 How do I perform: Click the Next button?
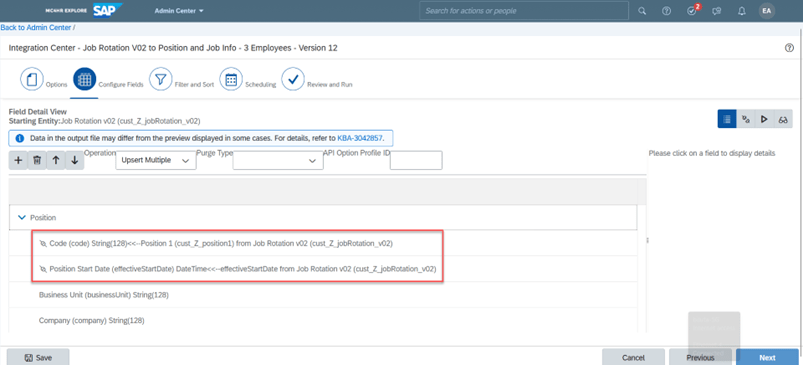pyautogui.click(x=767, y=357)
